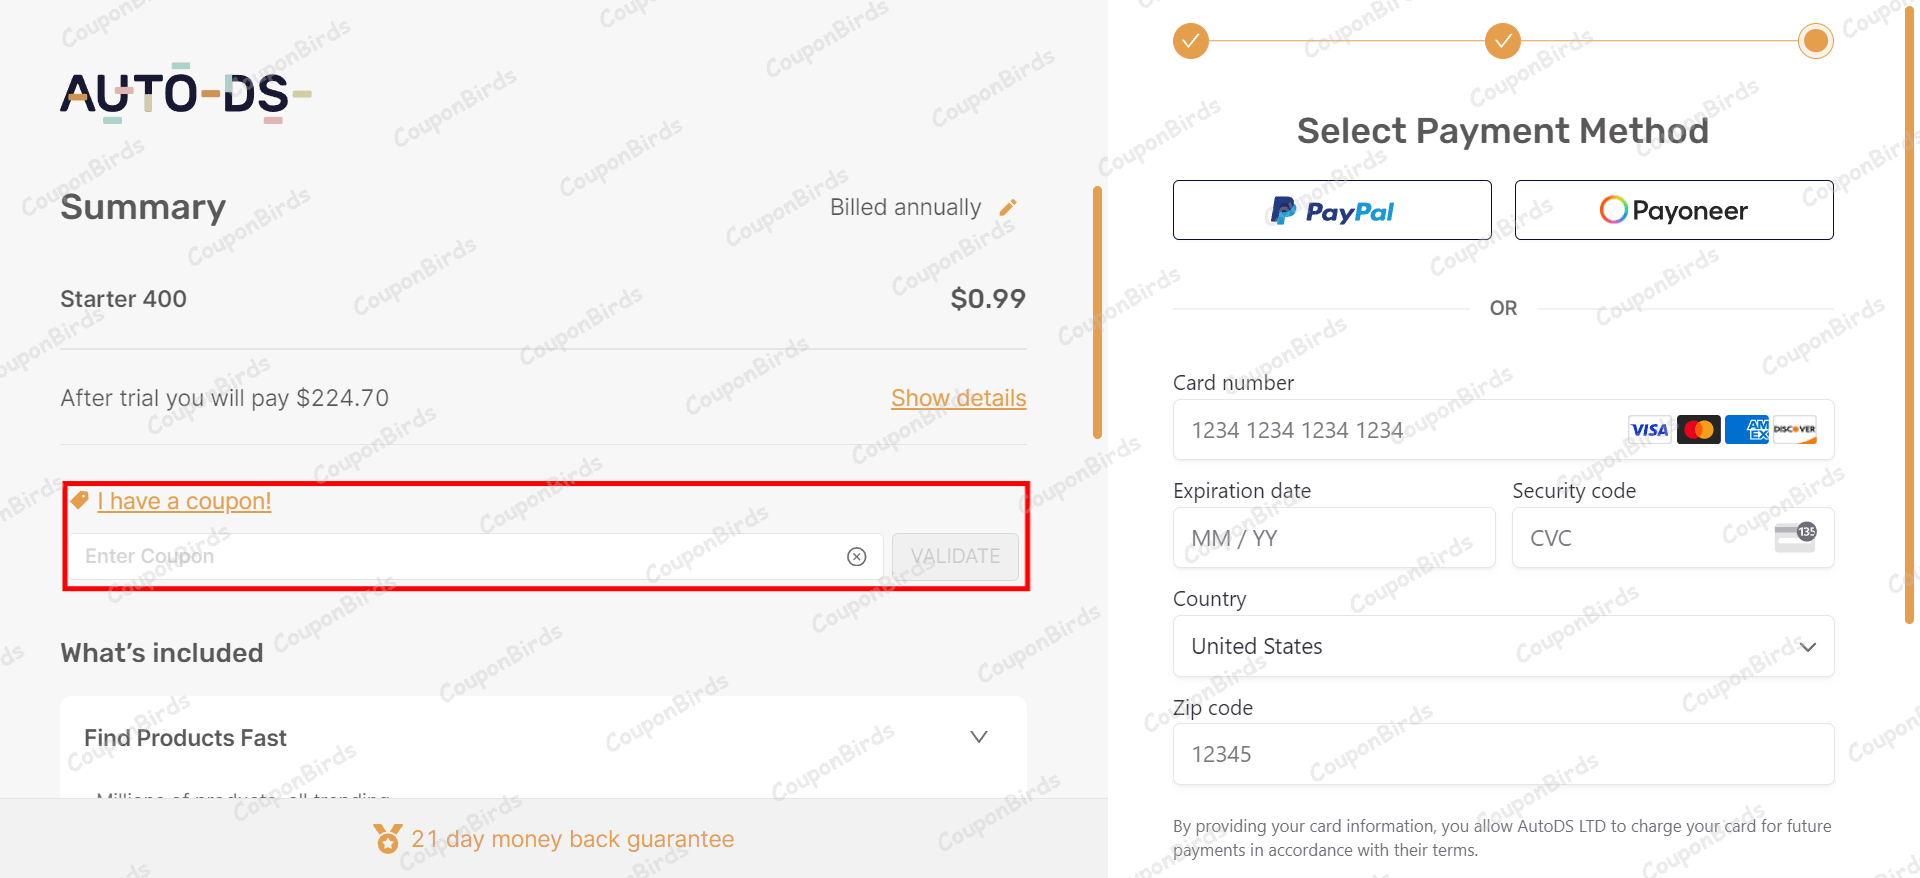The width and height of the screenshot is (1920, 878).
Task: Click the I have a coupon link
Action: pos(184,501)
